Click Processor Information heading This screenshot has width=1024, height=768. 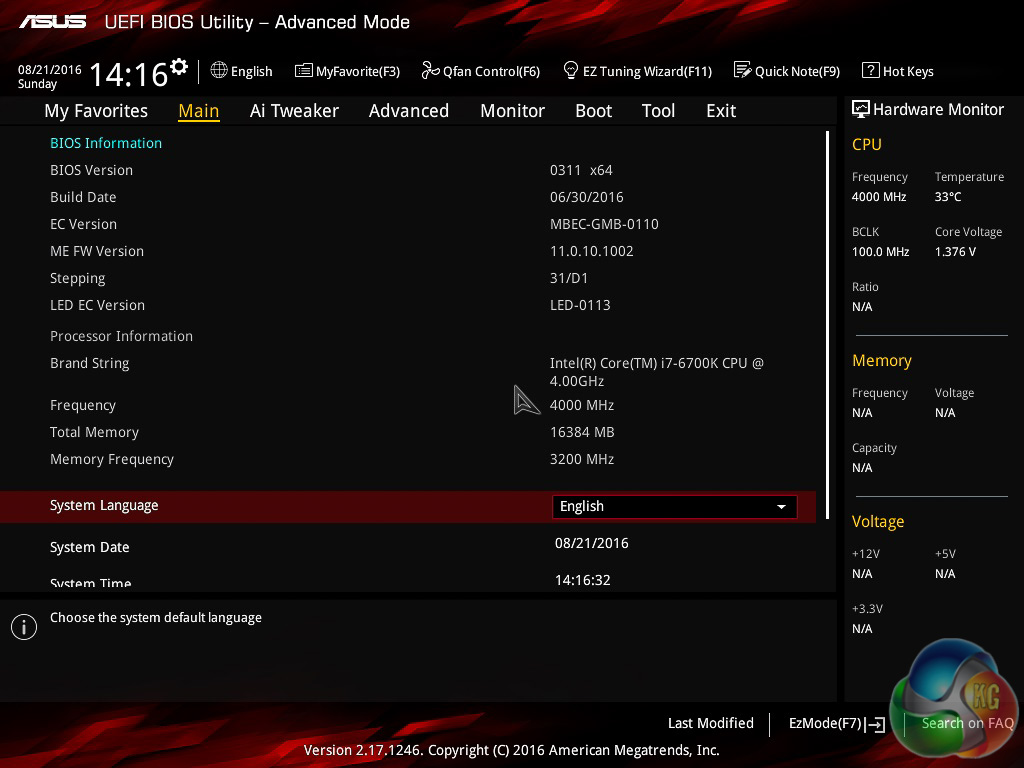pos(121,336)
